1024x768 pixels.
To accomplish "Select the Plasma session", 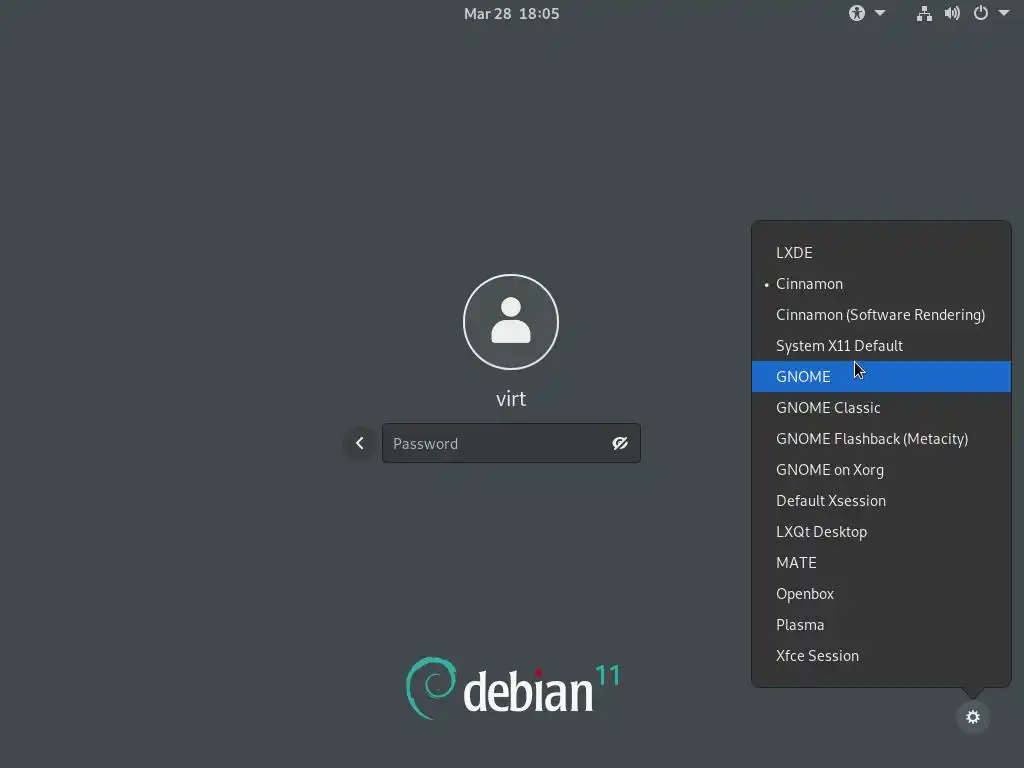I will tap(881, 625).
